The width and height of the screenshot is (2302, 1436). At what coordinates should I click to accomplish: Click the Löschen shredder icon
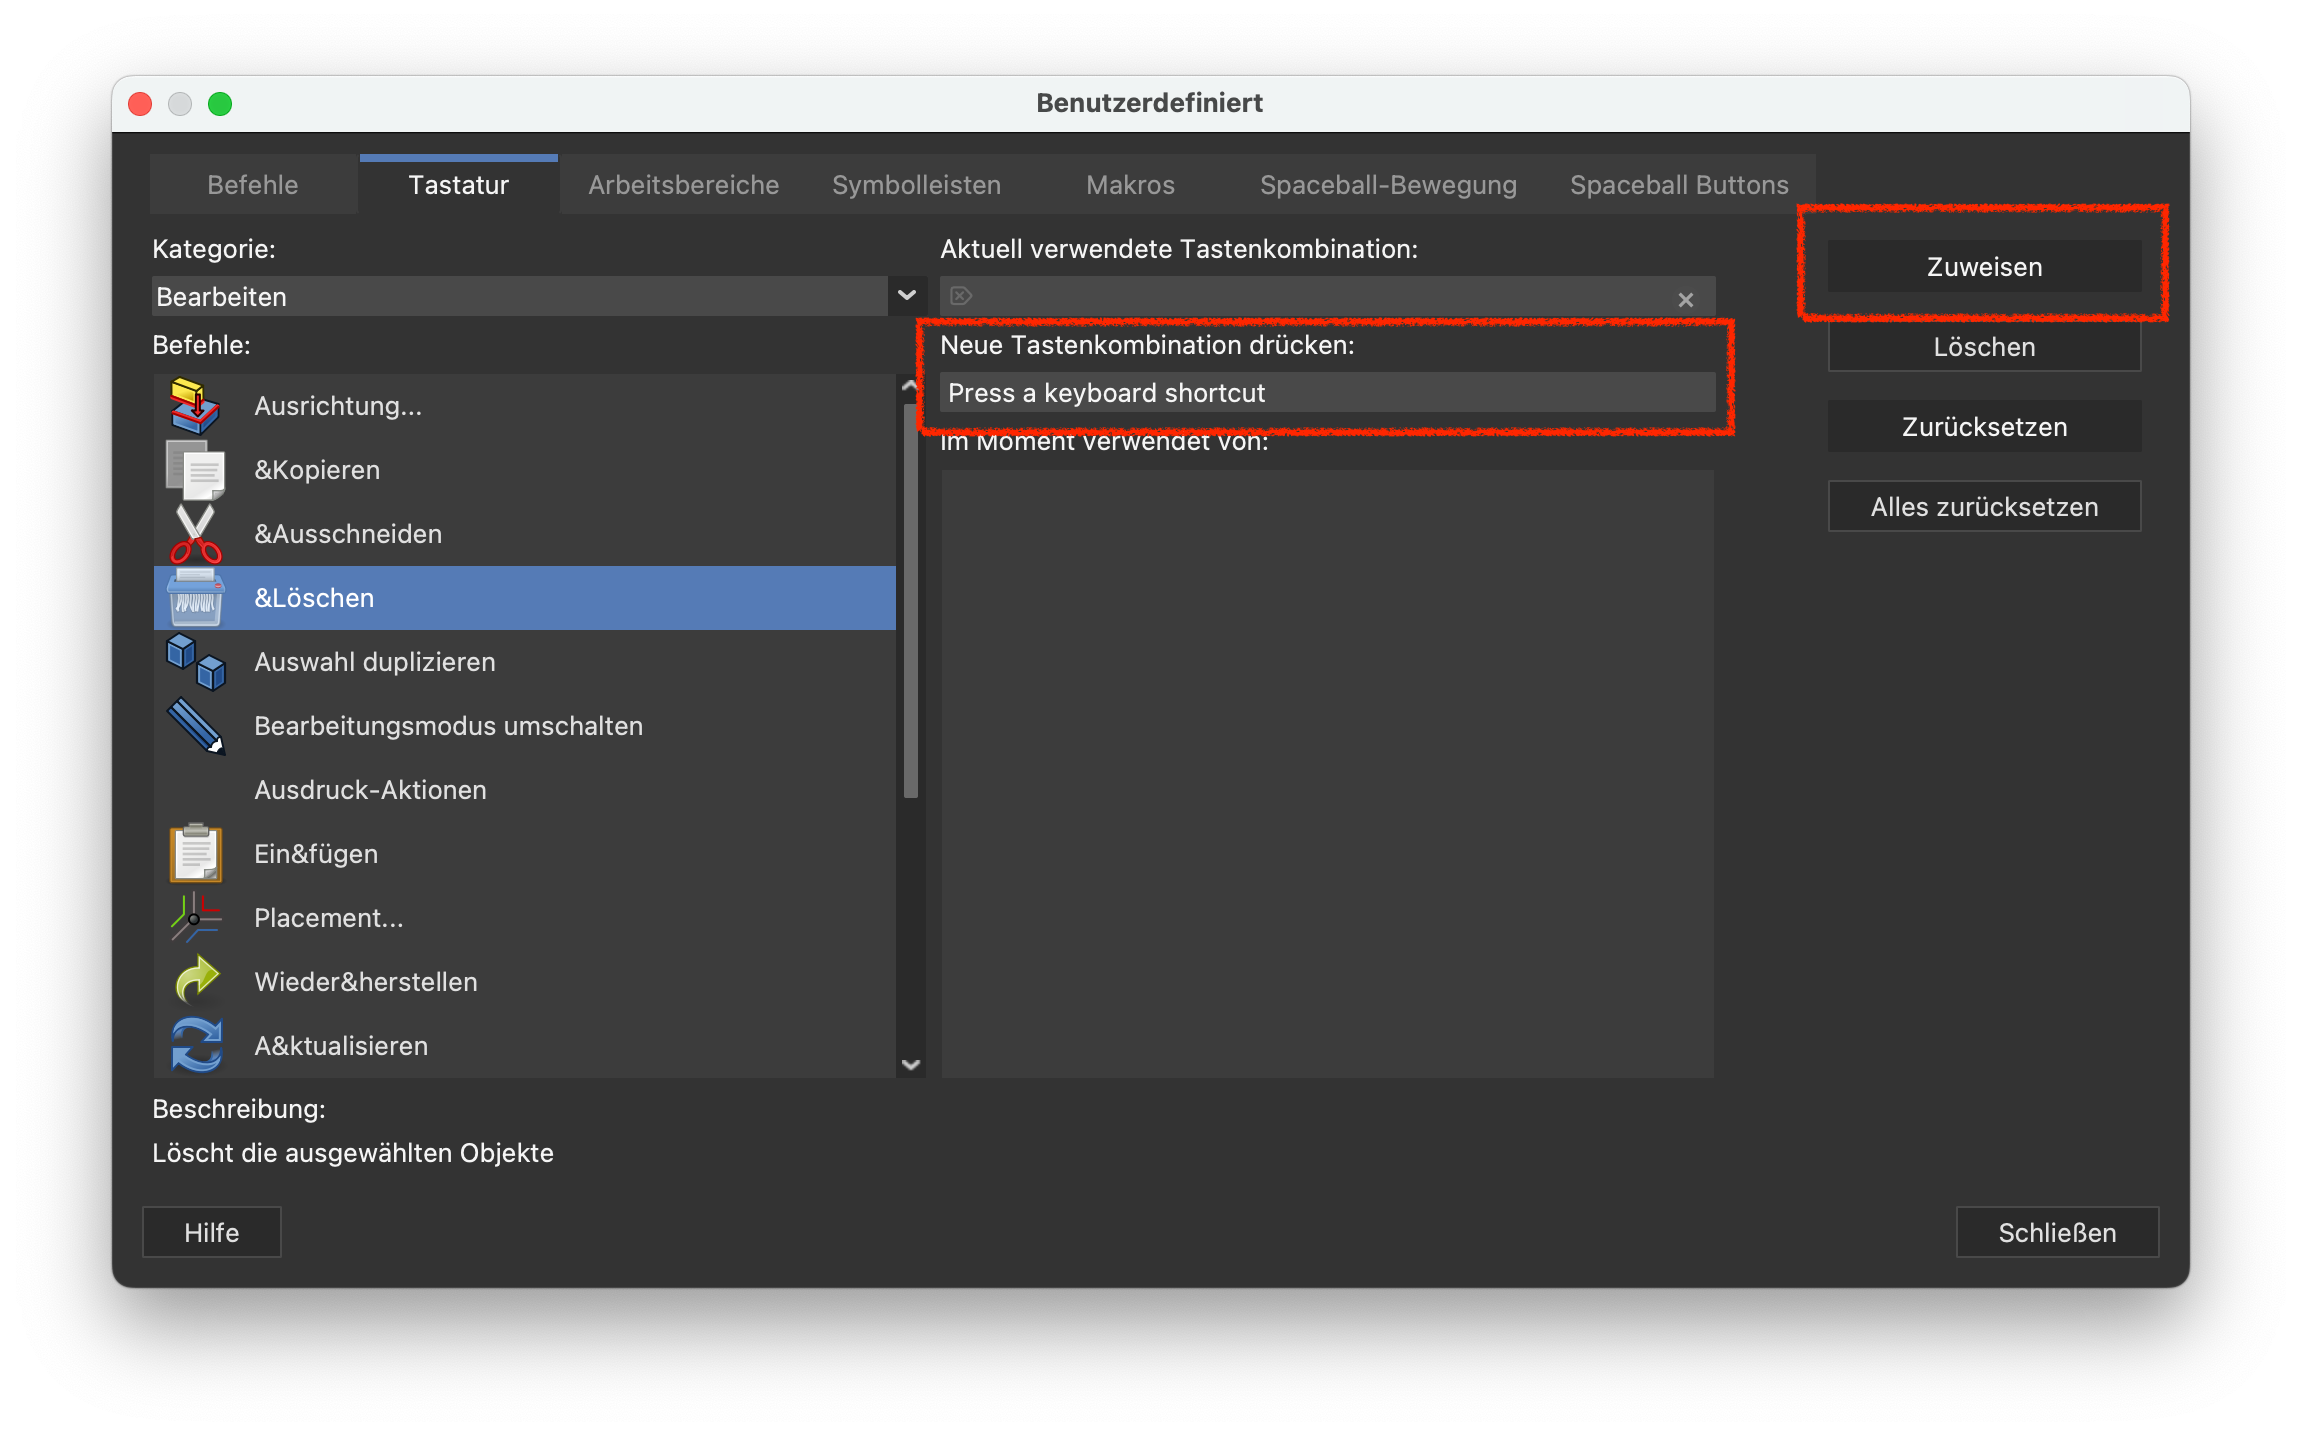(195, 598)
